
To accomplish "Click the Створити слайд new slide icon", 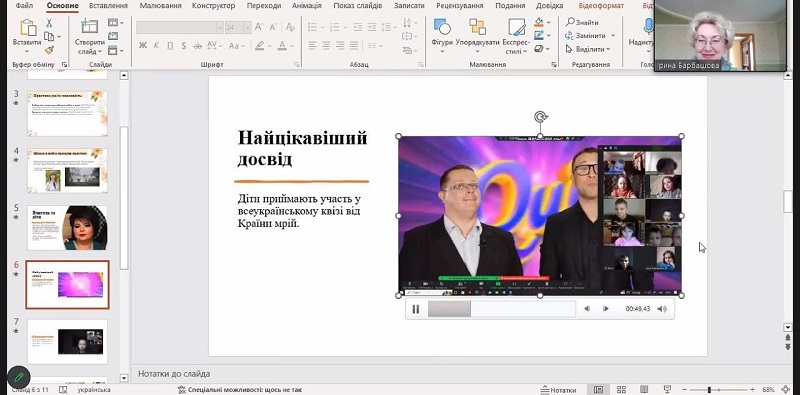I will coord(90,27).
